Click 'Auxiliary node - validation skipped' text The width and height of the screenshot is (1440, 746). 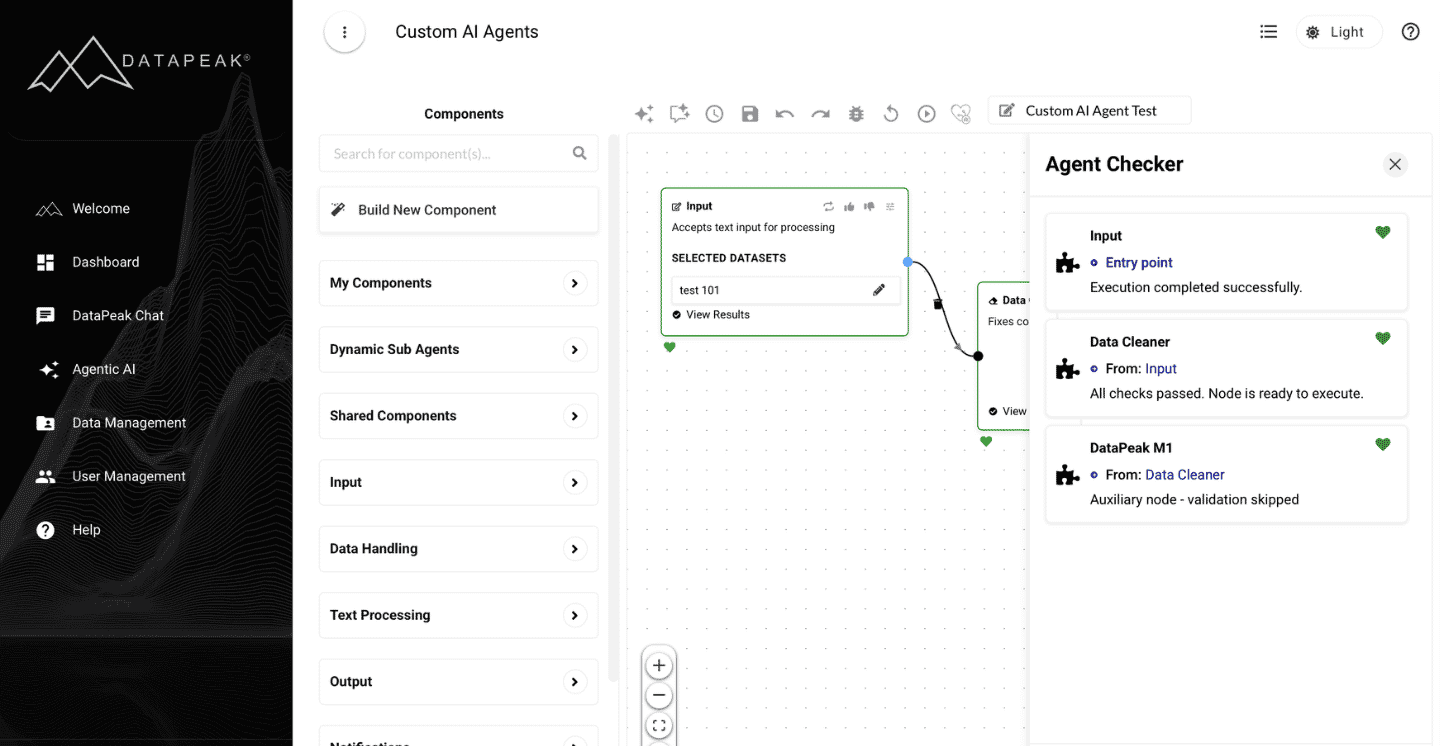(1194, 499)
